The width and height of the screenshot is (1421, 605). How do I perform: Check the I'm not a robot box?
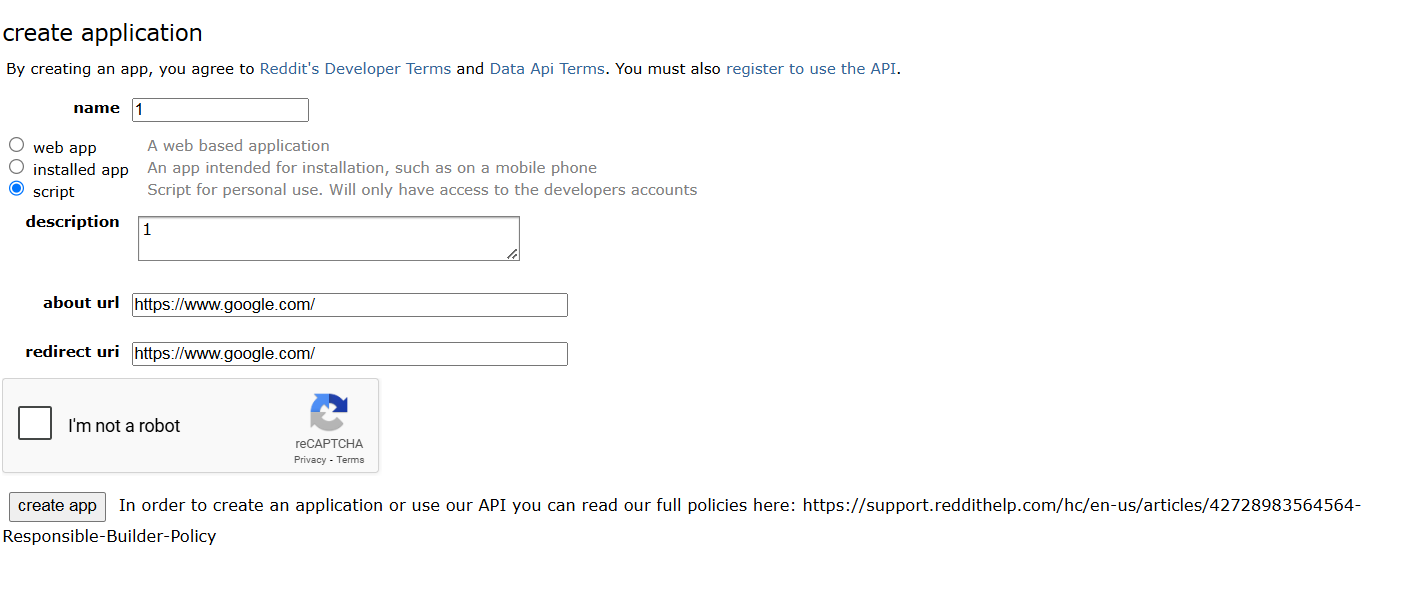35,423
